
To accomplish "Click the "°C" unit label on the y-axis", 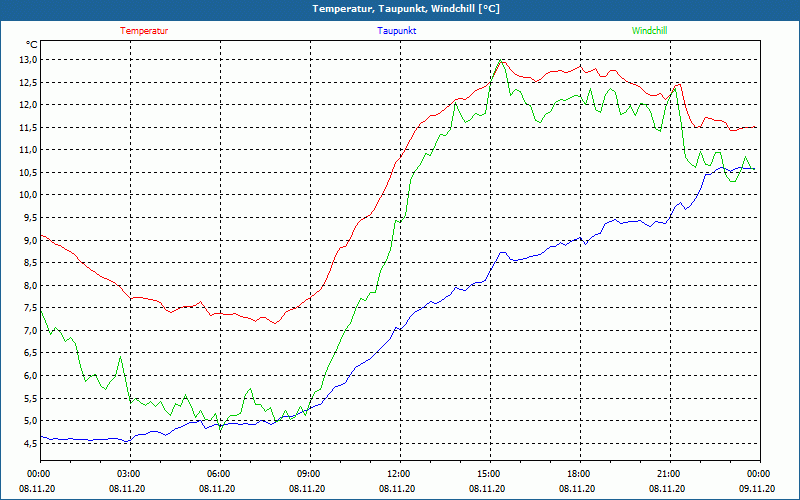I will click(32, 45).
